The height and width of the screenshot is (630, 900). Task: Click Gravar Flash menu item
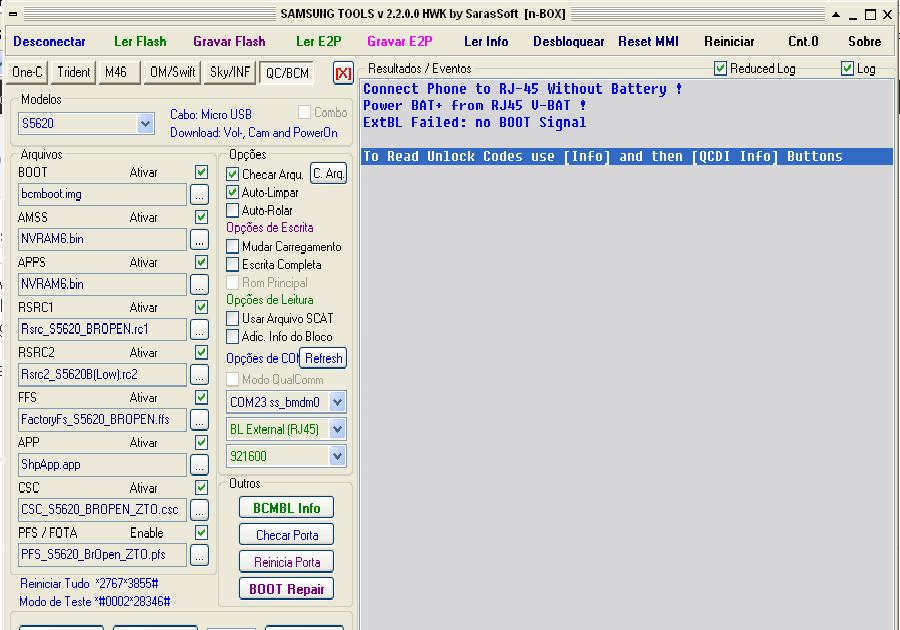click(x=229, y=41)
